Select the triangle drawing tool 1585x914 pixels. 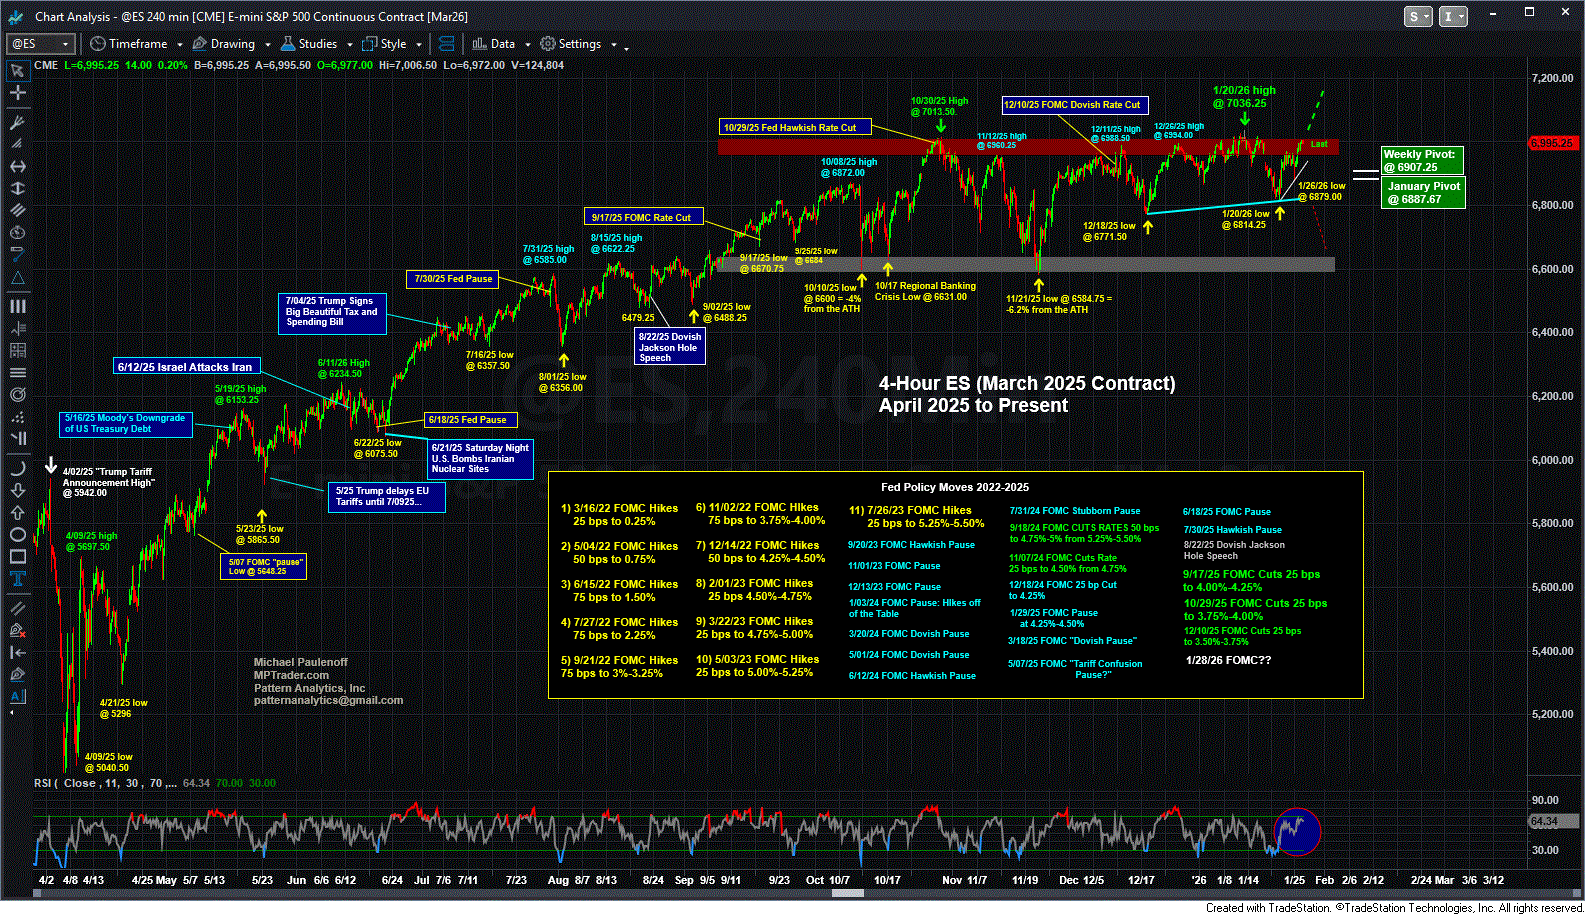coord(17,278)
